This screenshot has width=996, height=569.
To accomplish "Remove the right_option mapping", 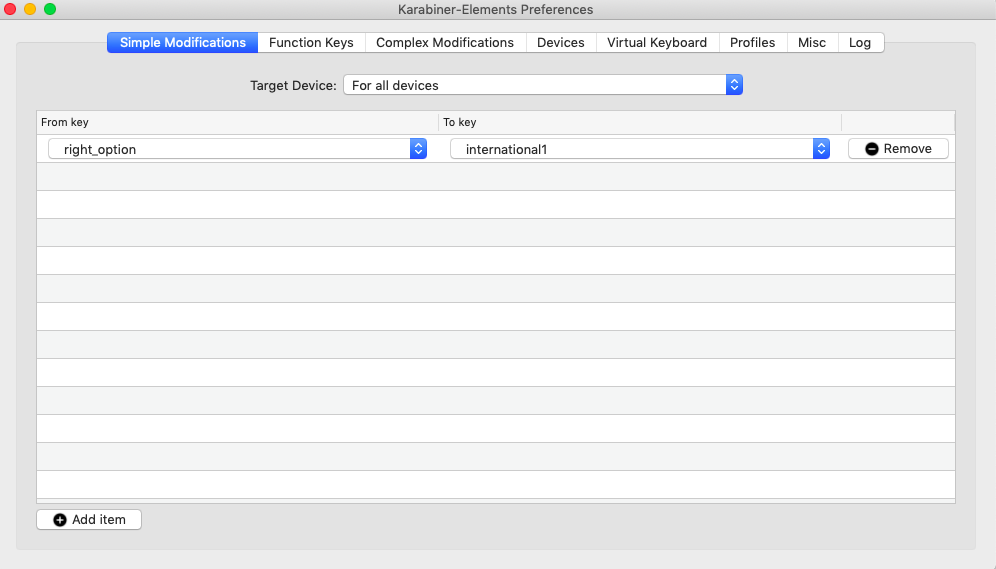I will tap(898, 149).
